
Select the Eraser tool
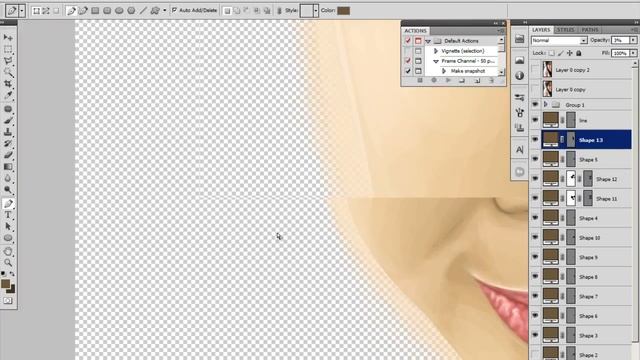tap(8, 155)
